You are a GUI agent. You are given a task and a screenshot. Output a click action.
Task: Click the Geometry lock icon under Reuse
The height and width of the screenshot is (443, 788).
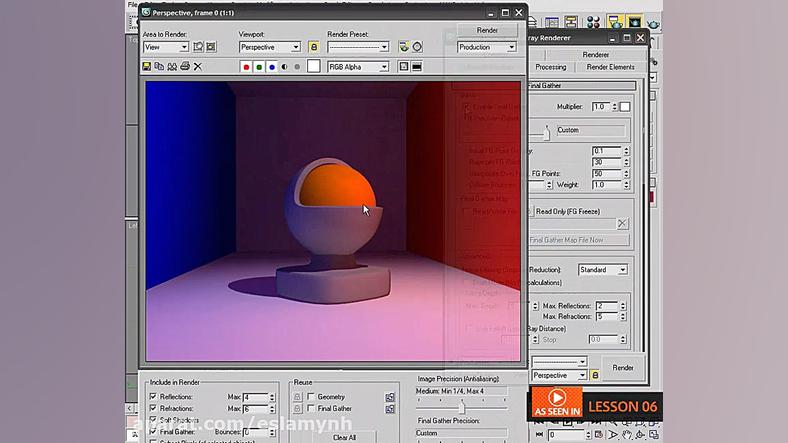point(297,397)
